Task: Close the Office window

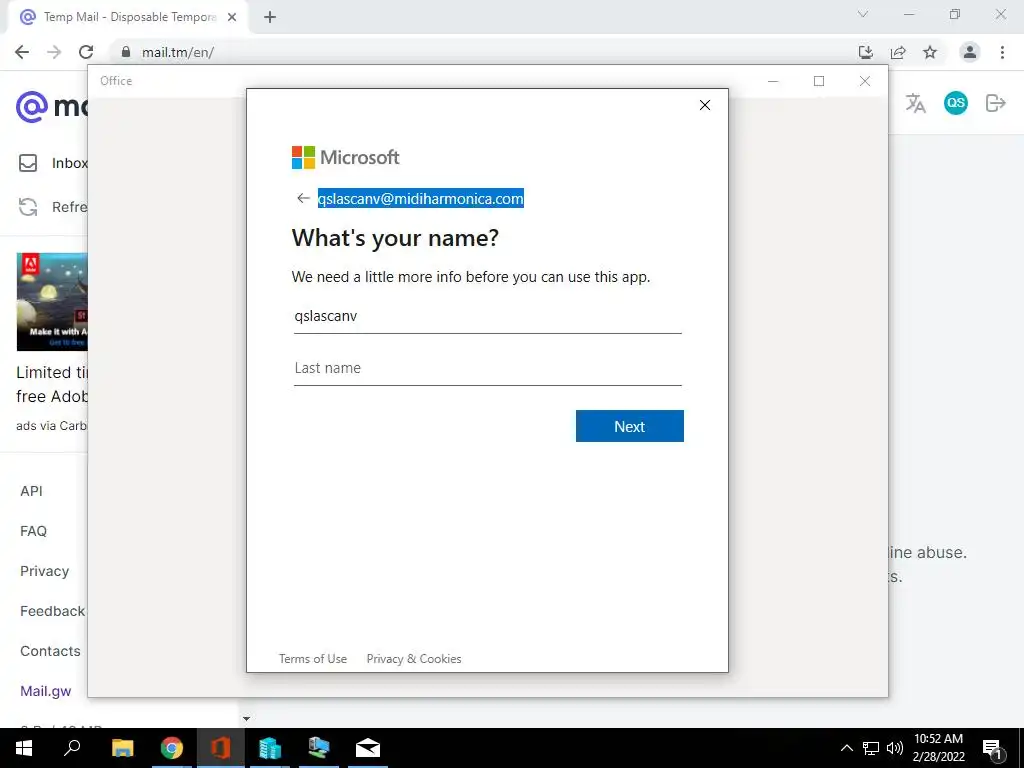Action: coord(865,81)
